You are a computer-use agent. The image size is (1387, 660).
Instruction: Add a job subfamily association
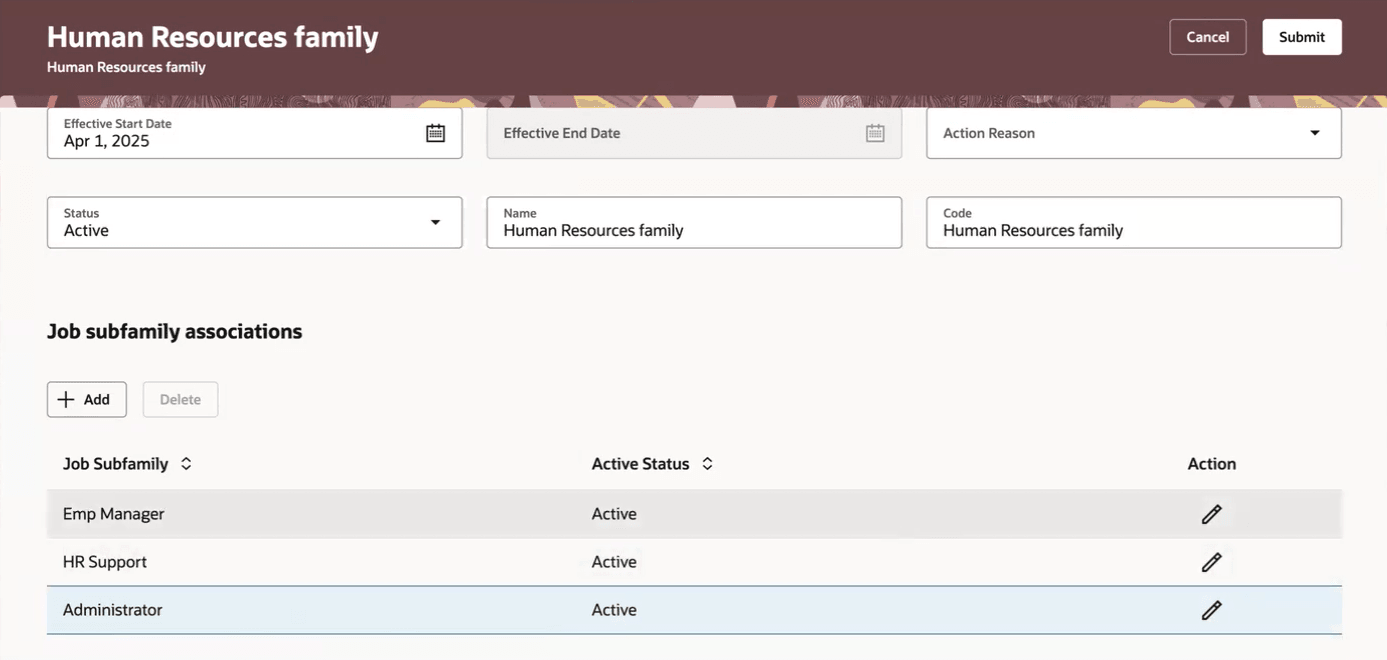(x=87, y=399)
